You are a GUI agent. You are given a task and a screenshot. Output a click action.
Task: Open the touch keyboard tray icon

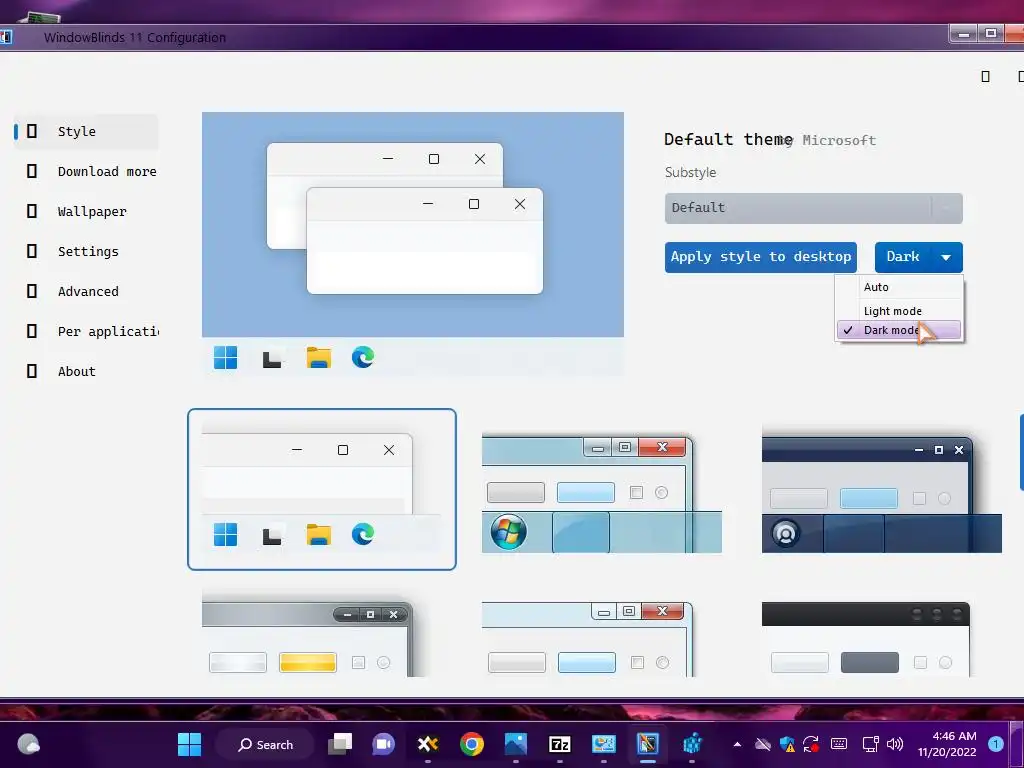point(839,744)
